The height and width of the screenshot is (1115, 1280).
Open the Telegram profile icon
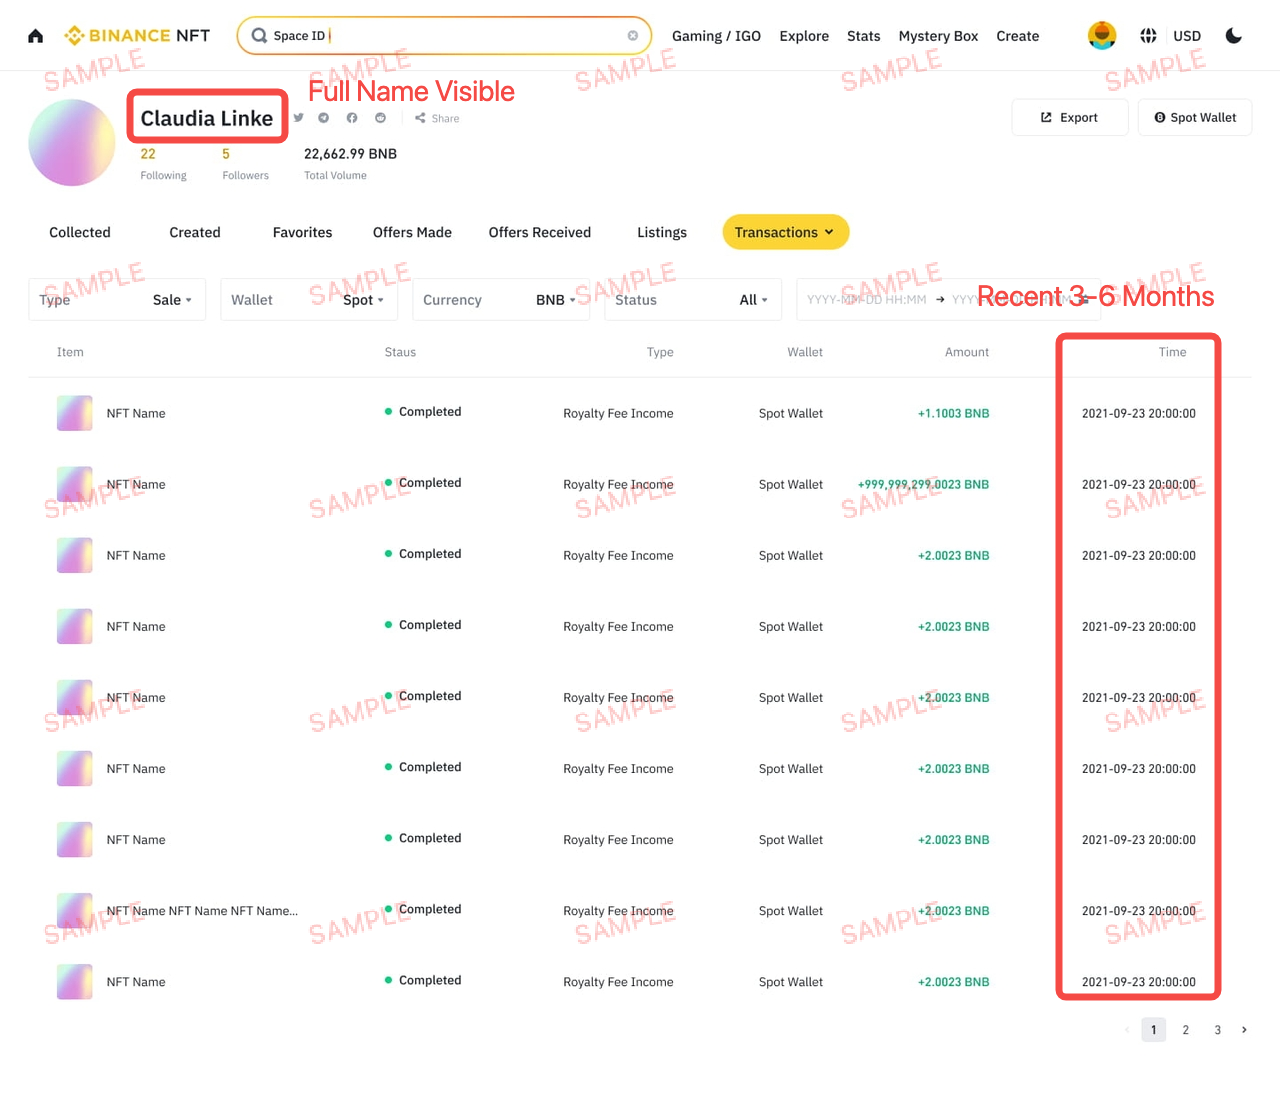tap(324, 118)
